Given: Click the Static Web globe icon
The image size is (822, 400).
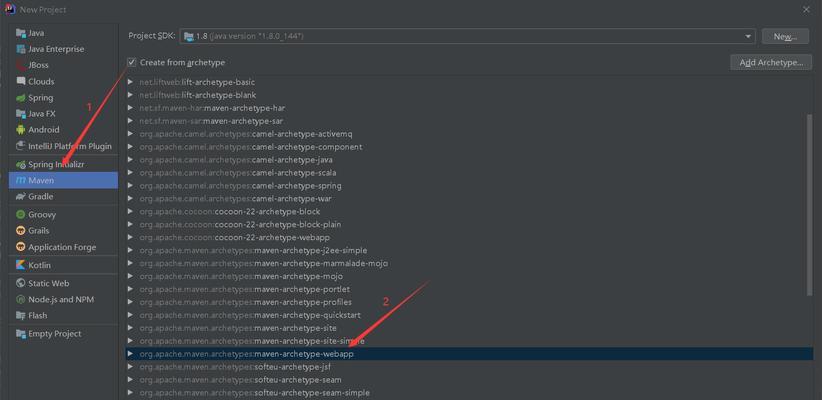Looking at the screenshot, I should coord(21,283).
